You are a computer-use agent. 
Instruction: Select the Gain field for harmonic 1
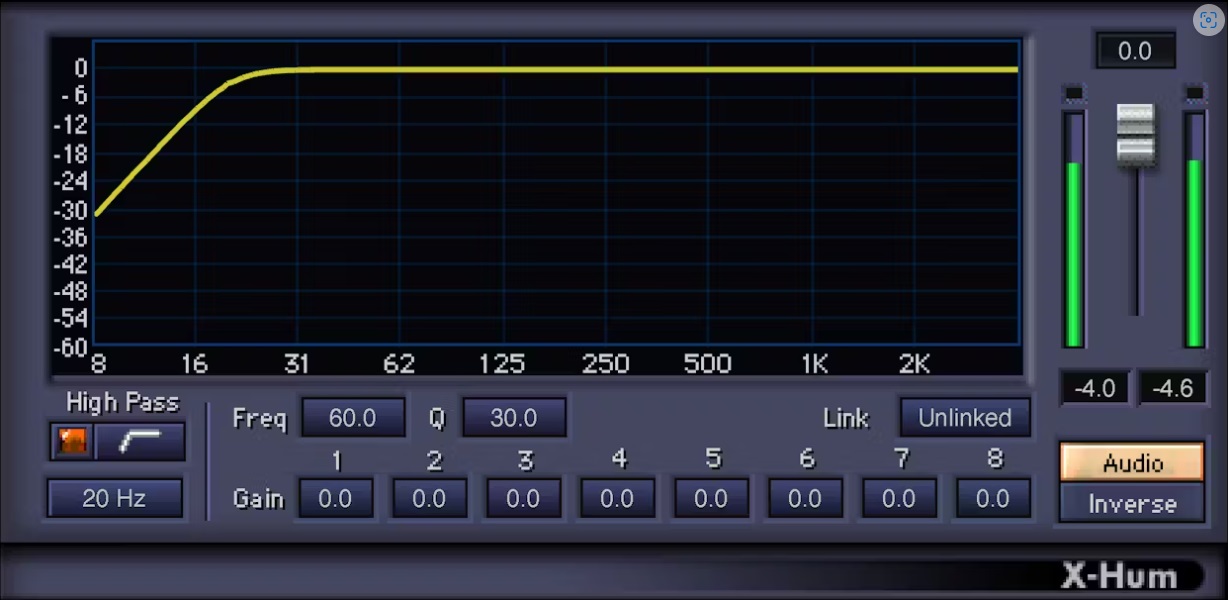pos(335,498)
